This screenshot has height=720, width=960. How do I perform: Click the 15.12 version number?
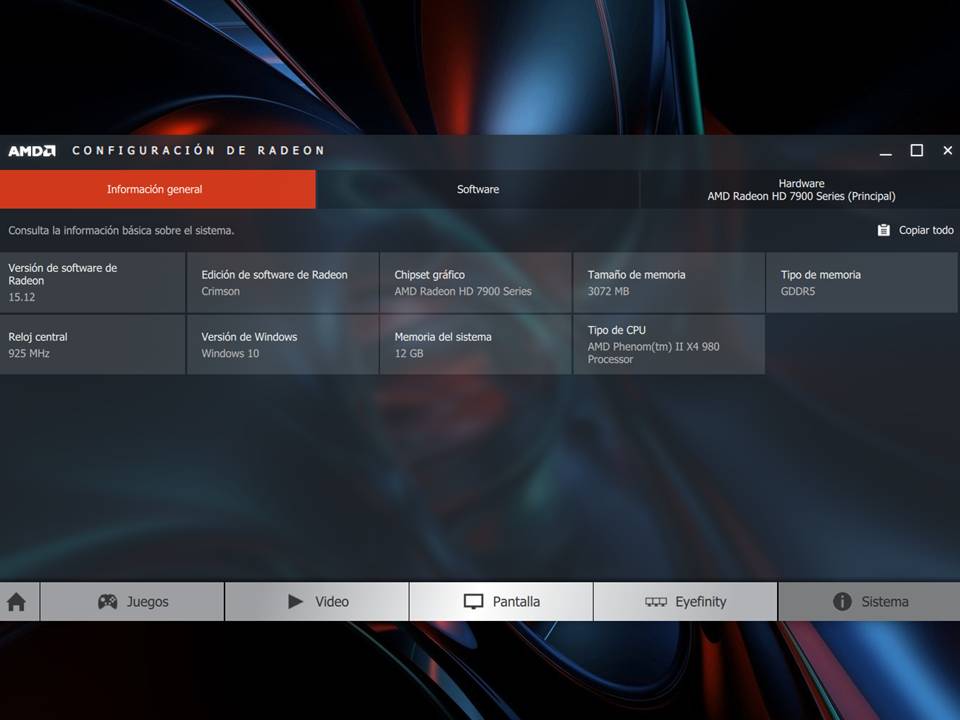[21, 297]
